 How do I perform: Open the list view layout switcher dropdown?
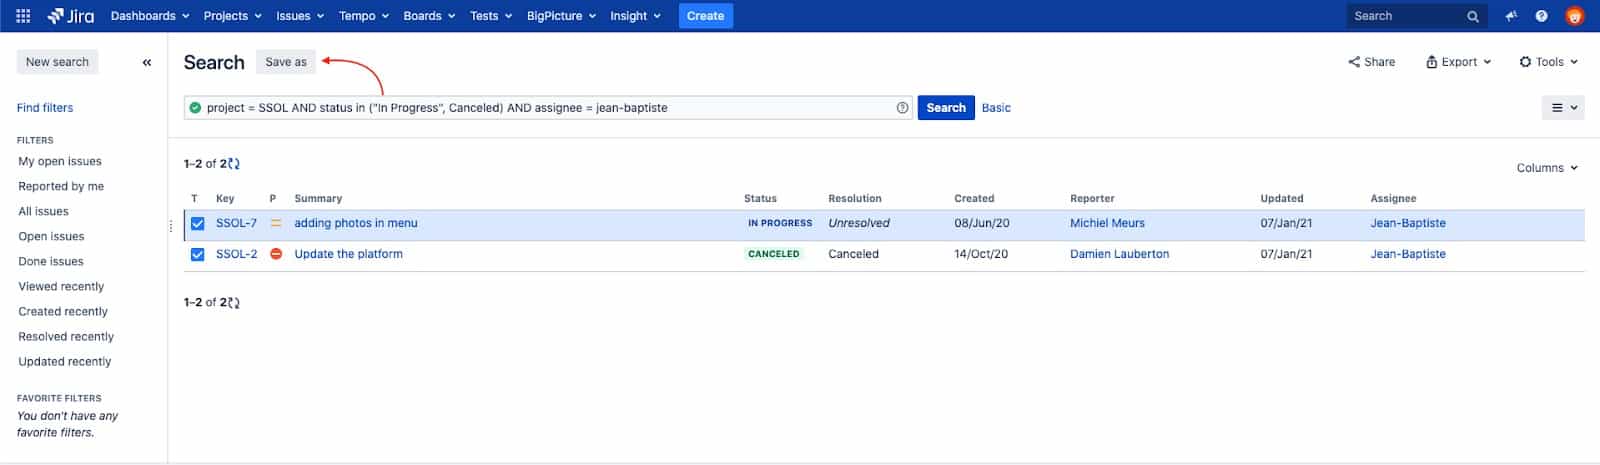coord(1564,108)
